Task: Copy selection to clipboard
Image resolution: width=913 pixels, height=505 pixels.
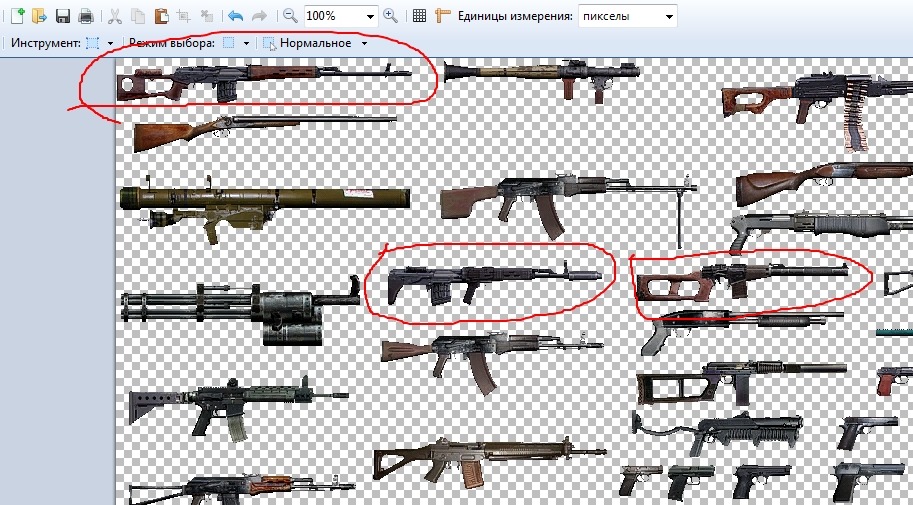Action: [138, 16]
